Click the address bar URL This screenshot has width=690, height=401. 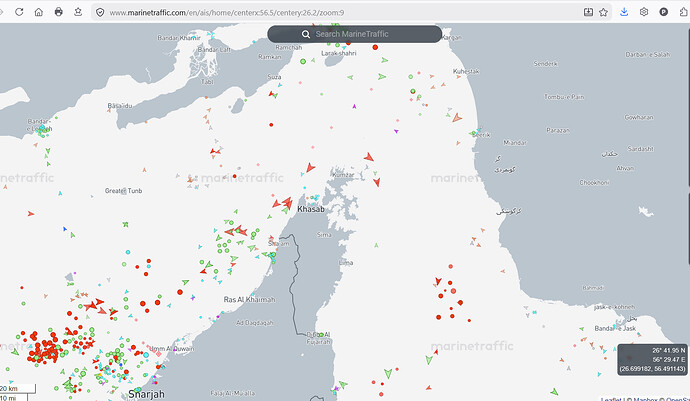(227, 13)
